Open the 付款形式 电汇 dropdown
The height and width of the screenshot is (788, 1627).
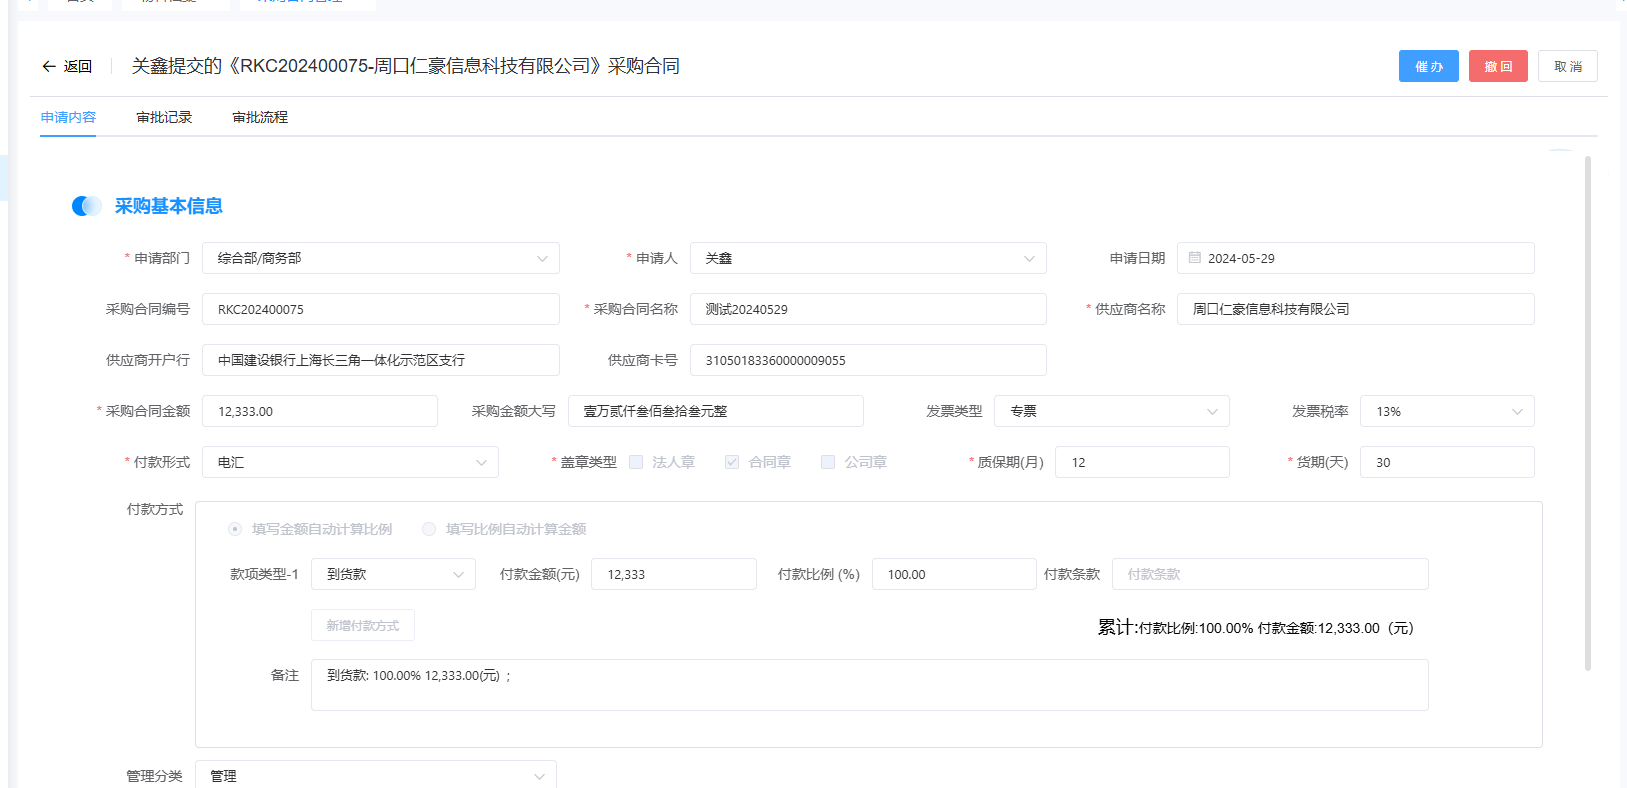coord(481,463)
